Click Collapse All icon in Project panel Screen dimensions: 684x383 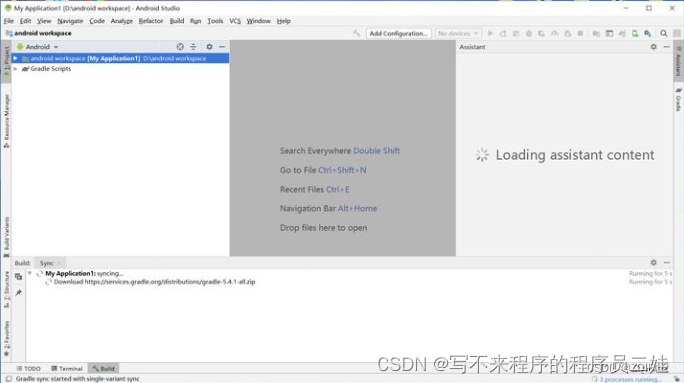click(193, 47)
